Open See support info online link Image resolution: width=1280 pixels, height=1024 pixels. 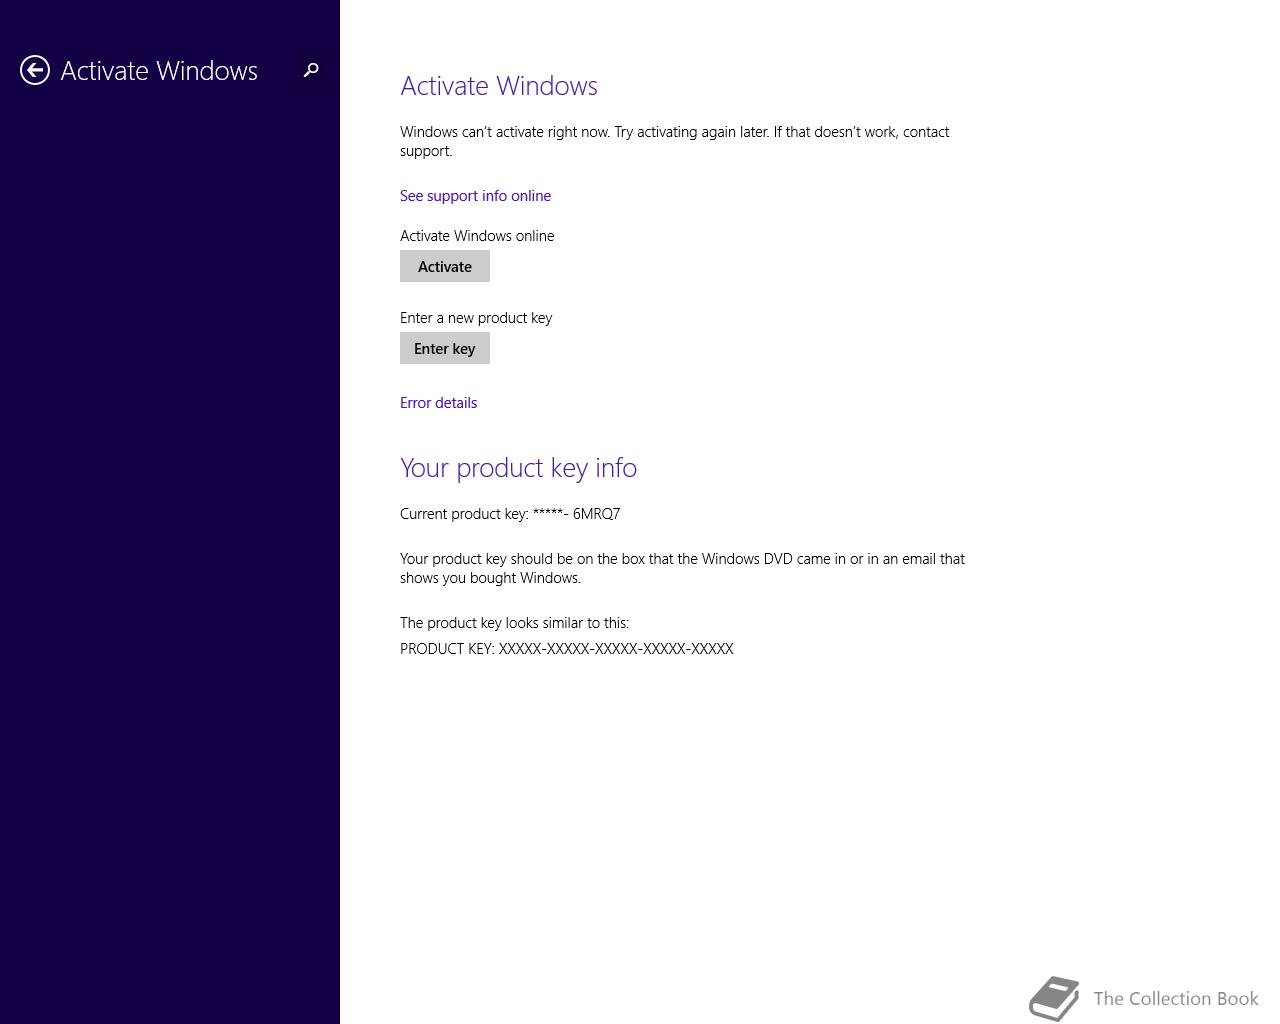tap(475, 196)
